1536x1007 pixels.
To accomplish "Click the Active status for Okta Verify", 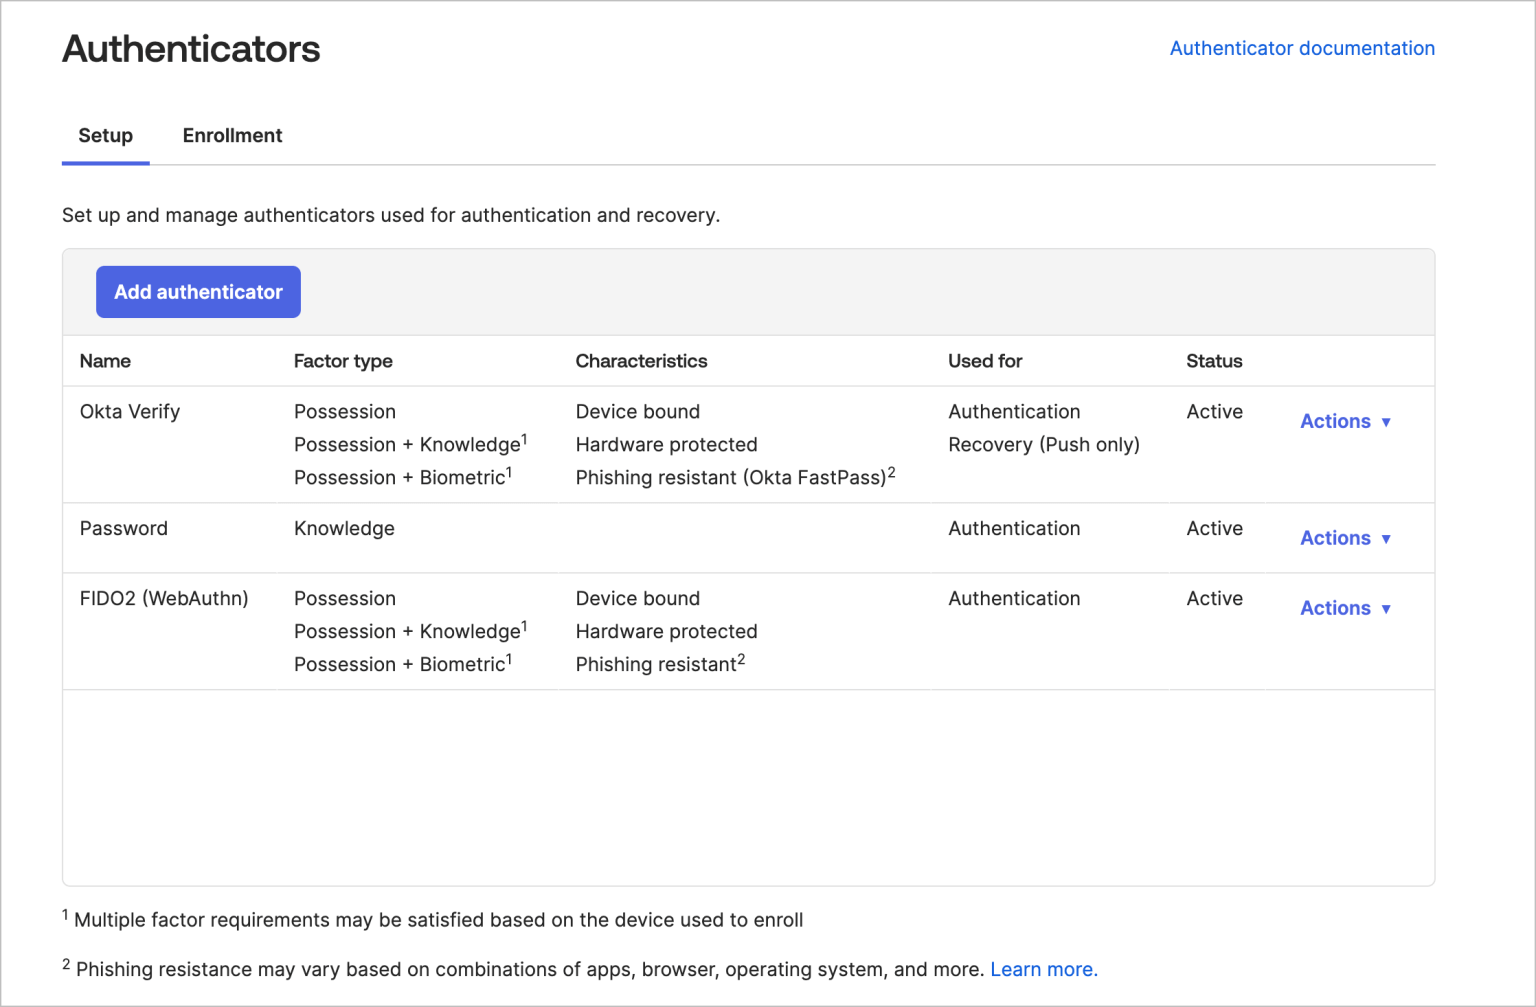I will click(1214, 411).
